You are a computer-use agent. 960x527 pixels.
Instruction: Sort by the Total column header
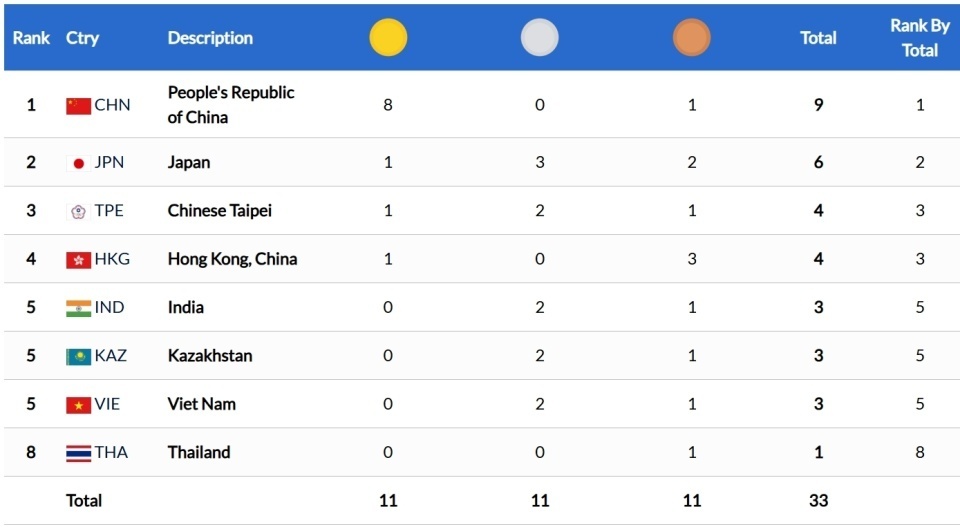coord(818,38)
